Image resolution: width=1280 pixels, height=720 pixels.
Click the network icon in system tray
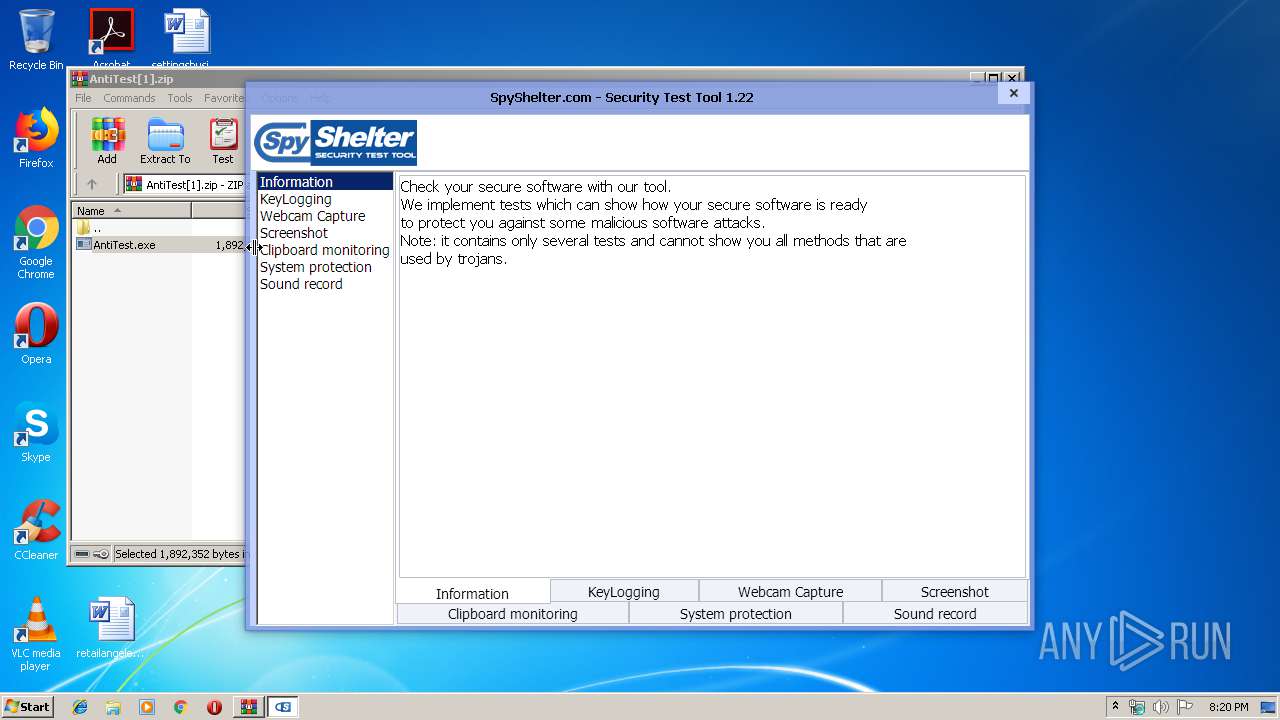tap(1137, 707)
